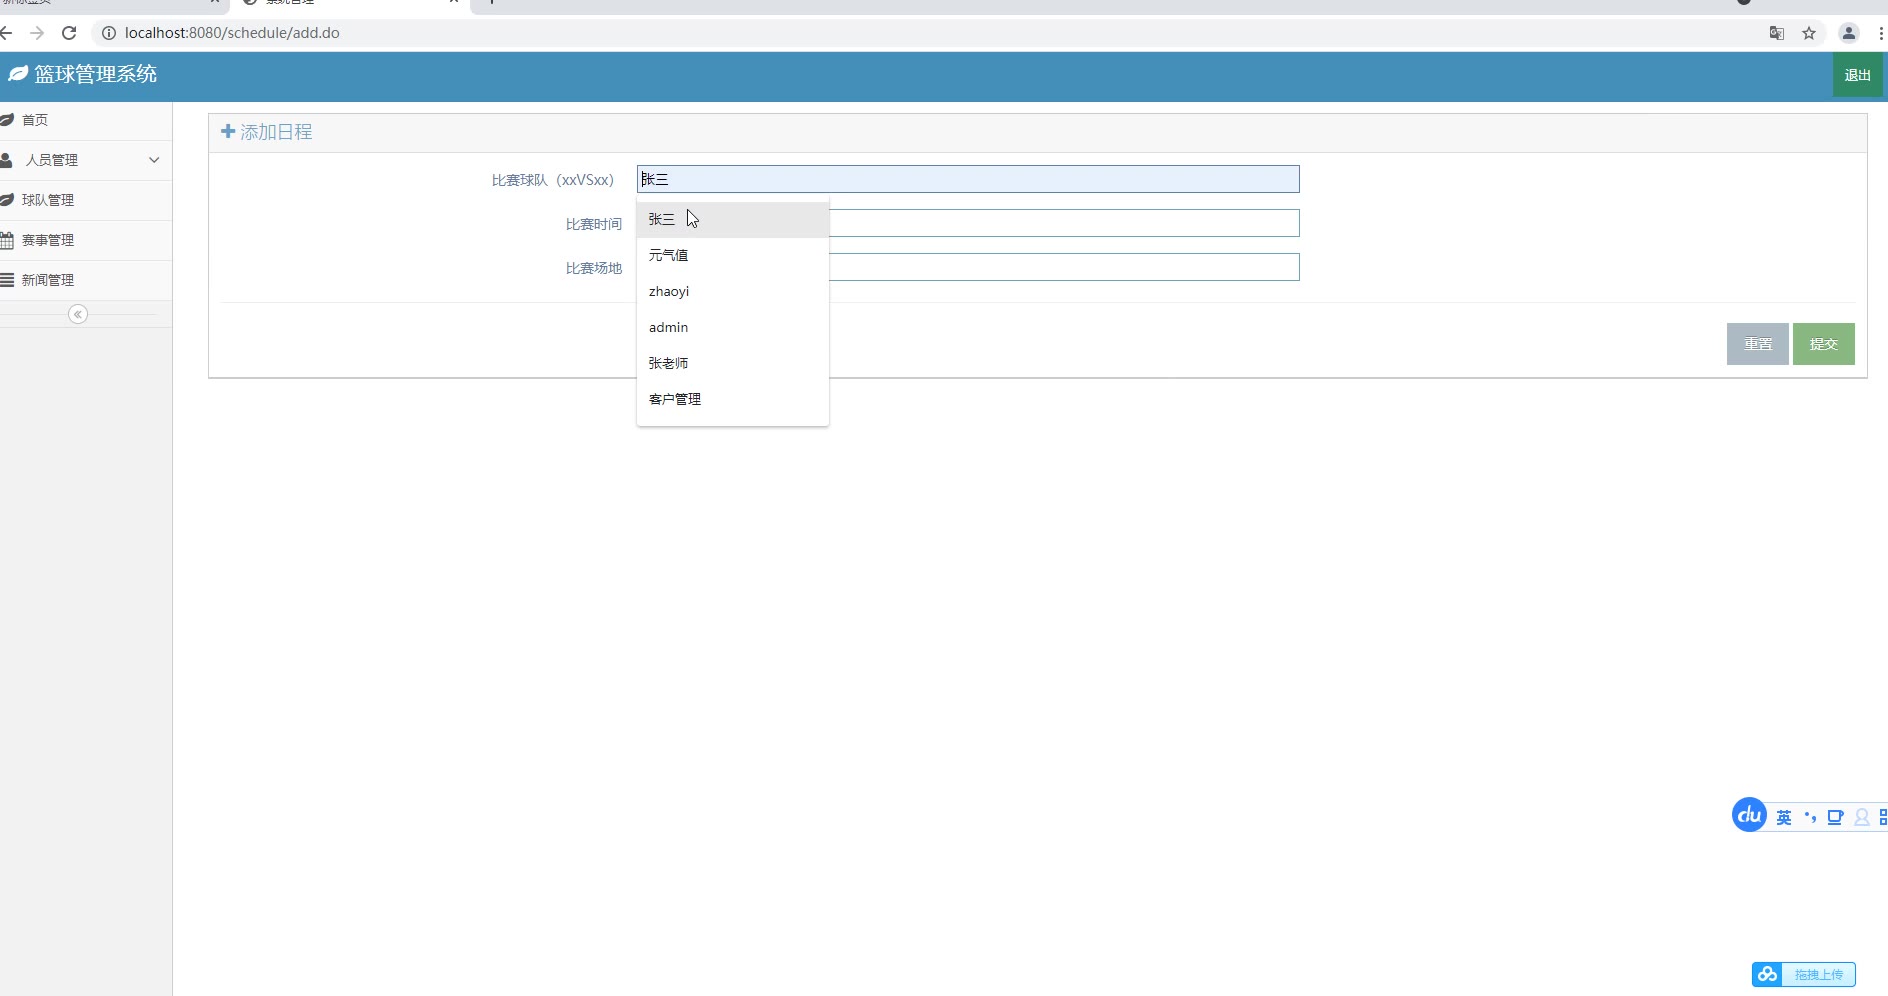Open the browser profile avatar icon
Image resolution: width=1888 pixels, height=996 pixels.
click(1849, 33)
